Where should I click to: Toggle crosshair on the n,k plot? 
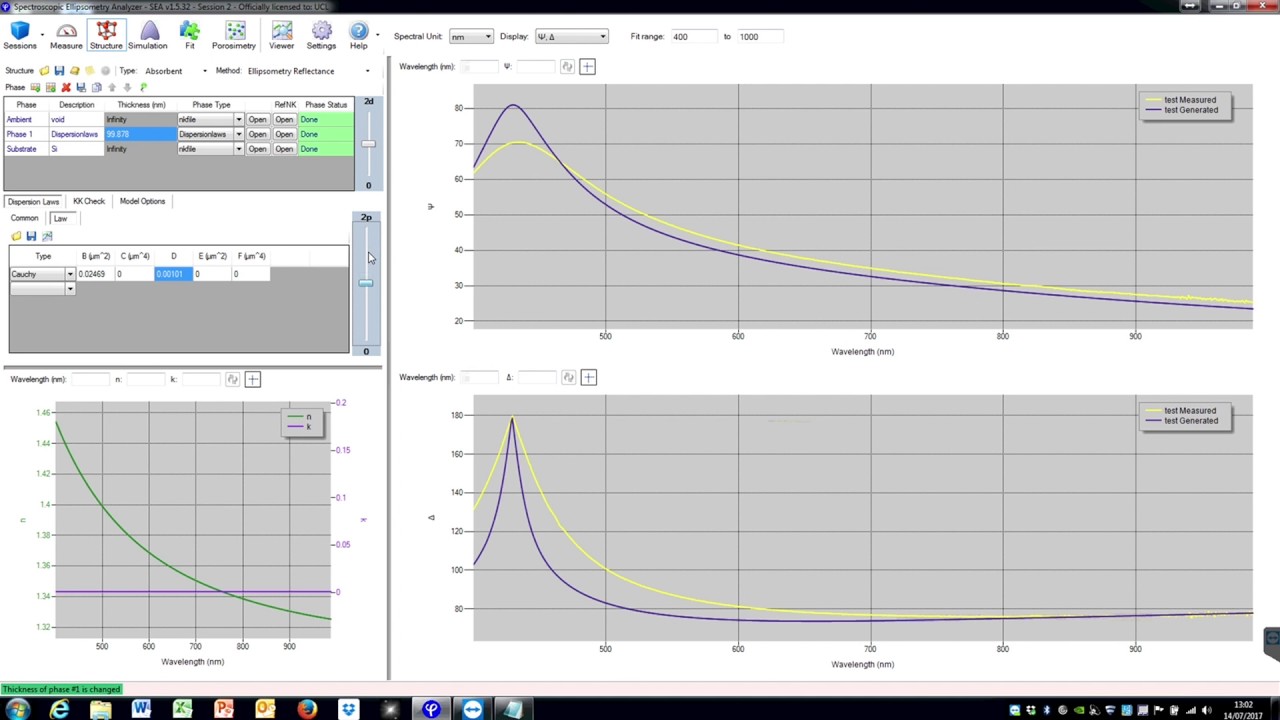click(x=252, y=380)
